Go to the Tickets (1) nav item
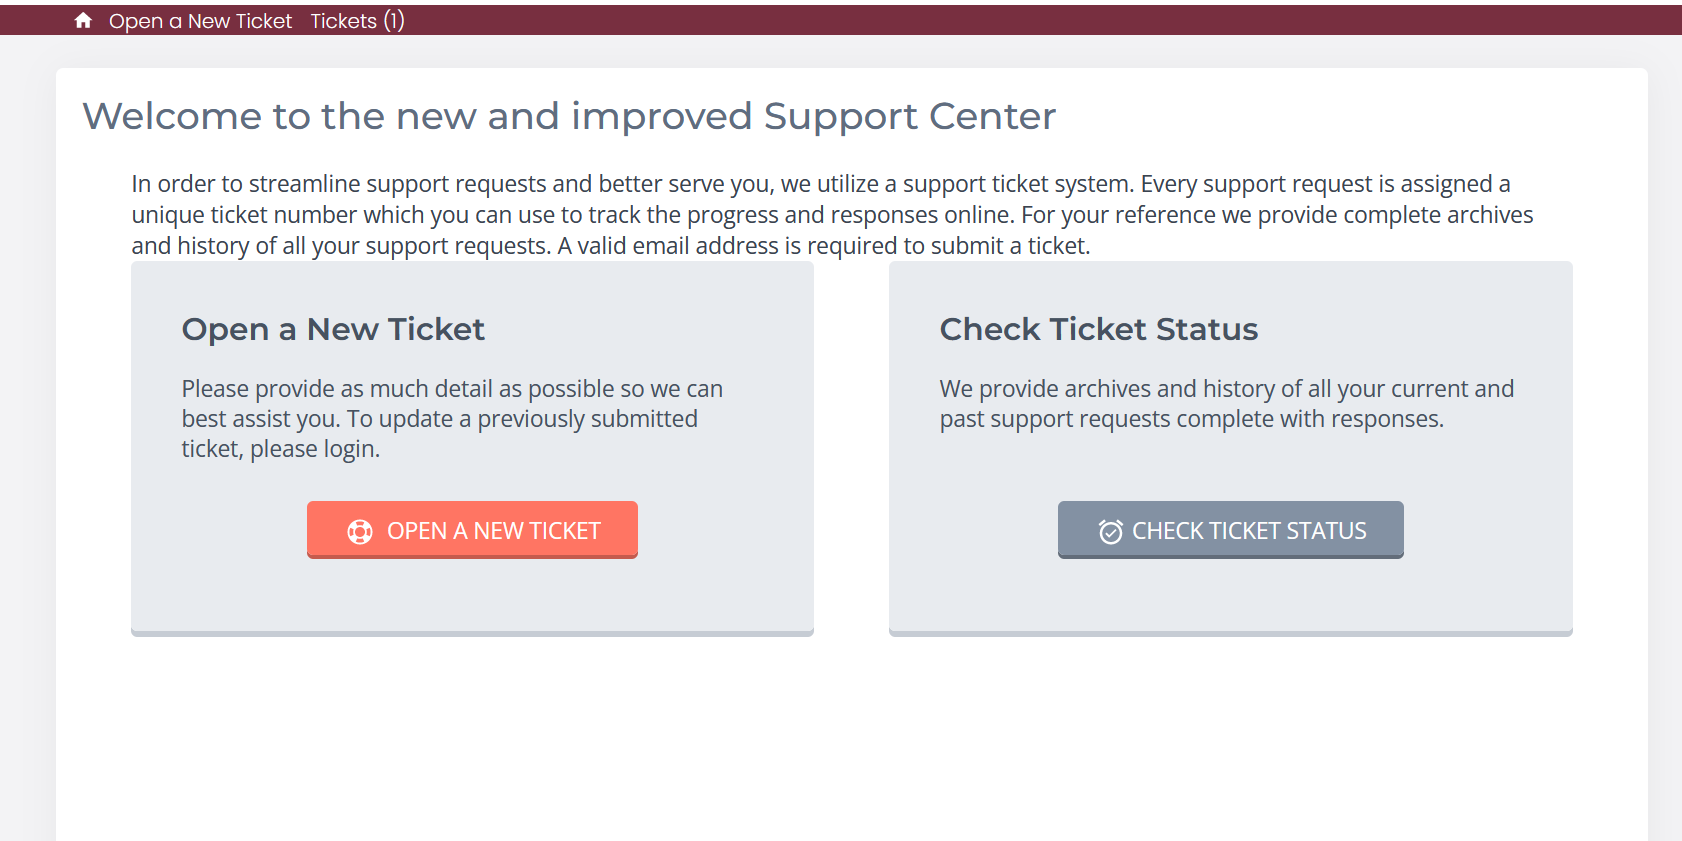This screenshot has width=1682, height=841. [x=357, y=21]
